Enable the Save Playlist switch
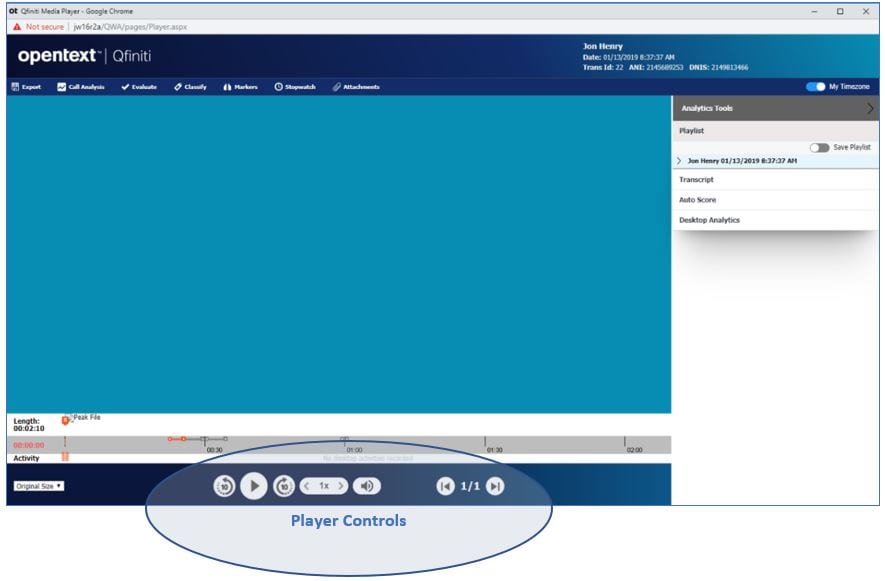Screen dimensions: 885x581 click(x=817, y=145)
